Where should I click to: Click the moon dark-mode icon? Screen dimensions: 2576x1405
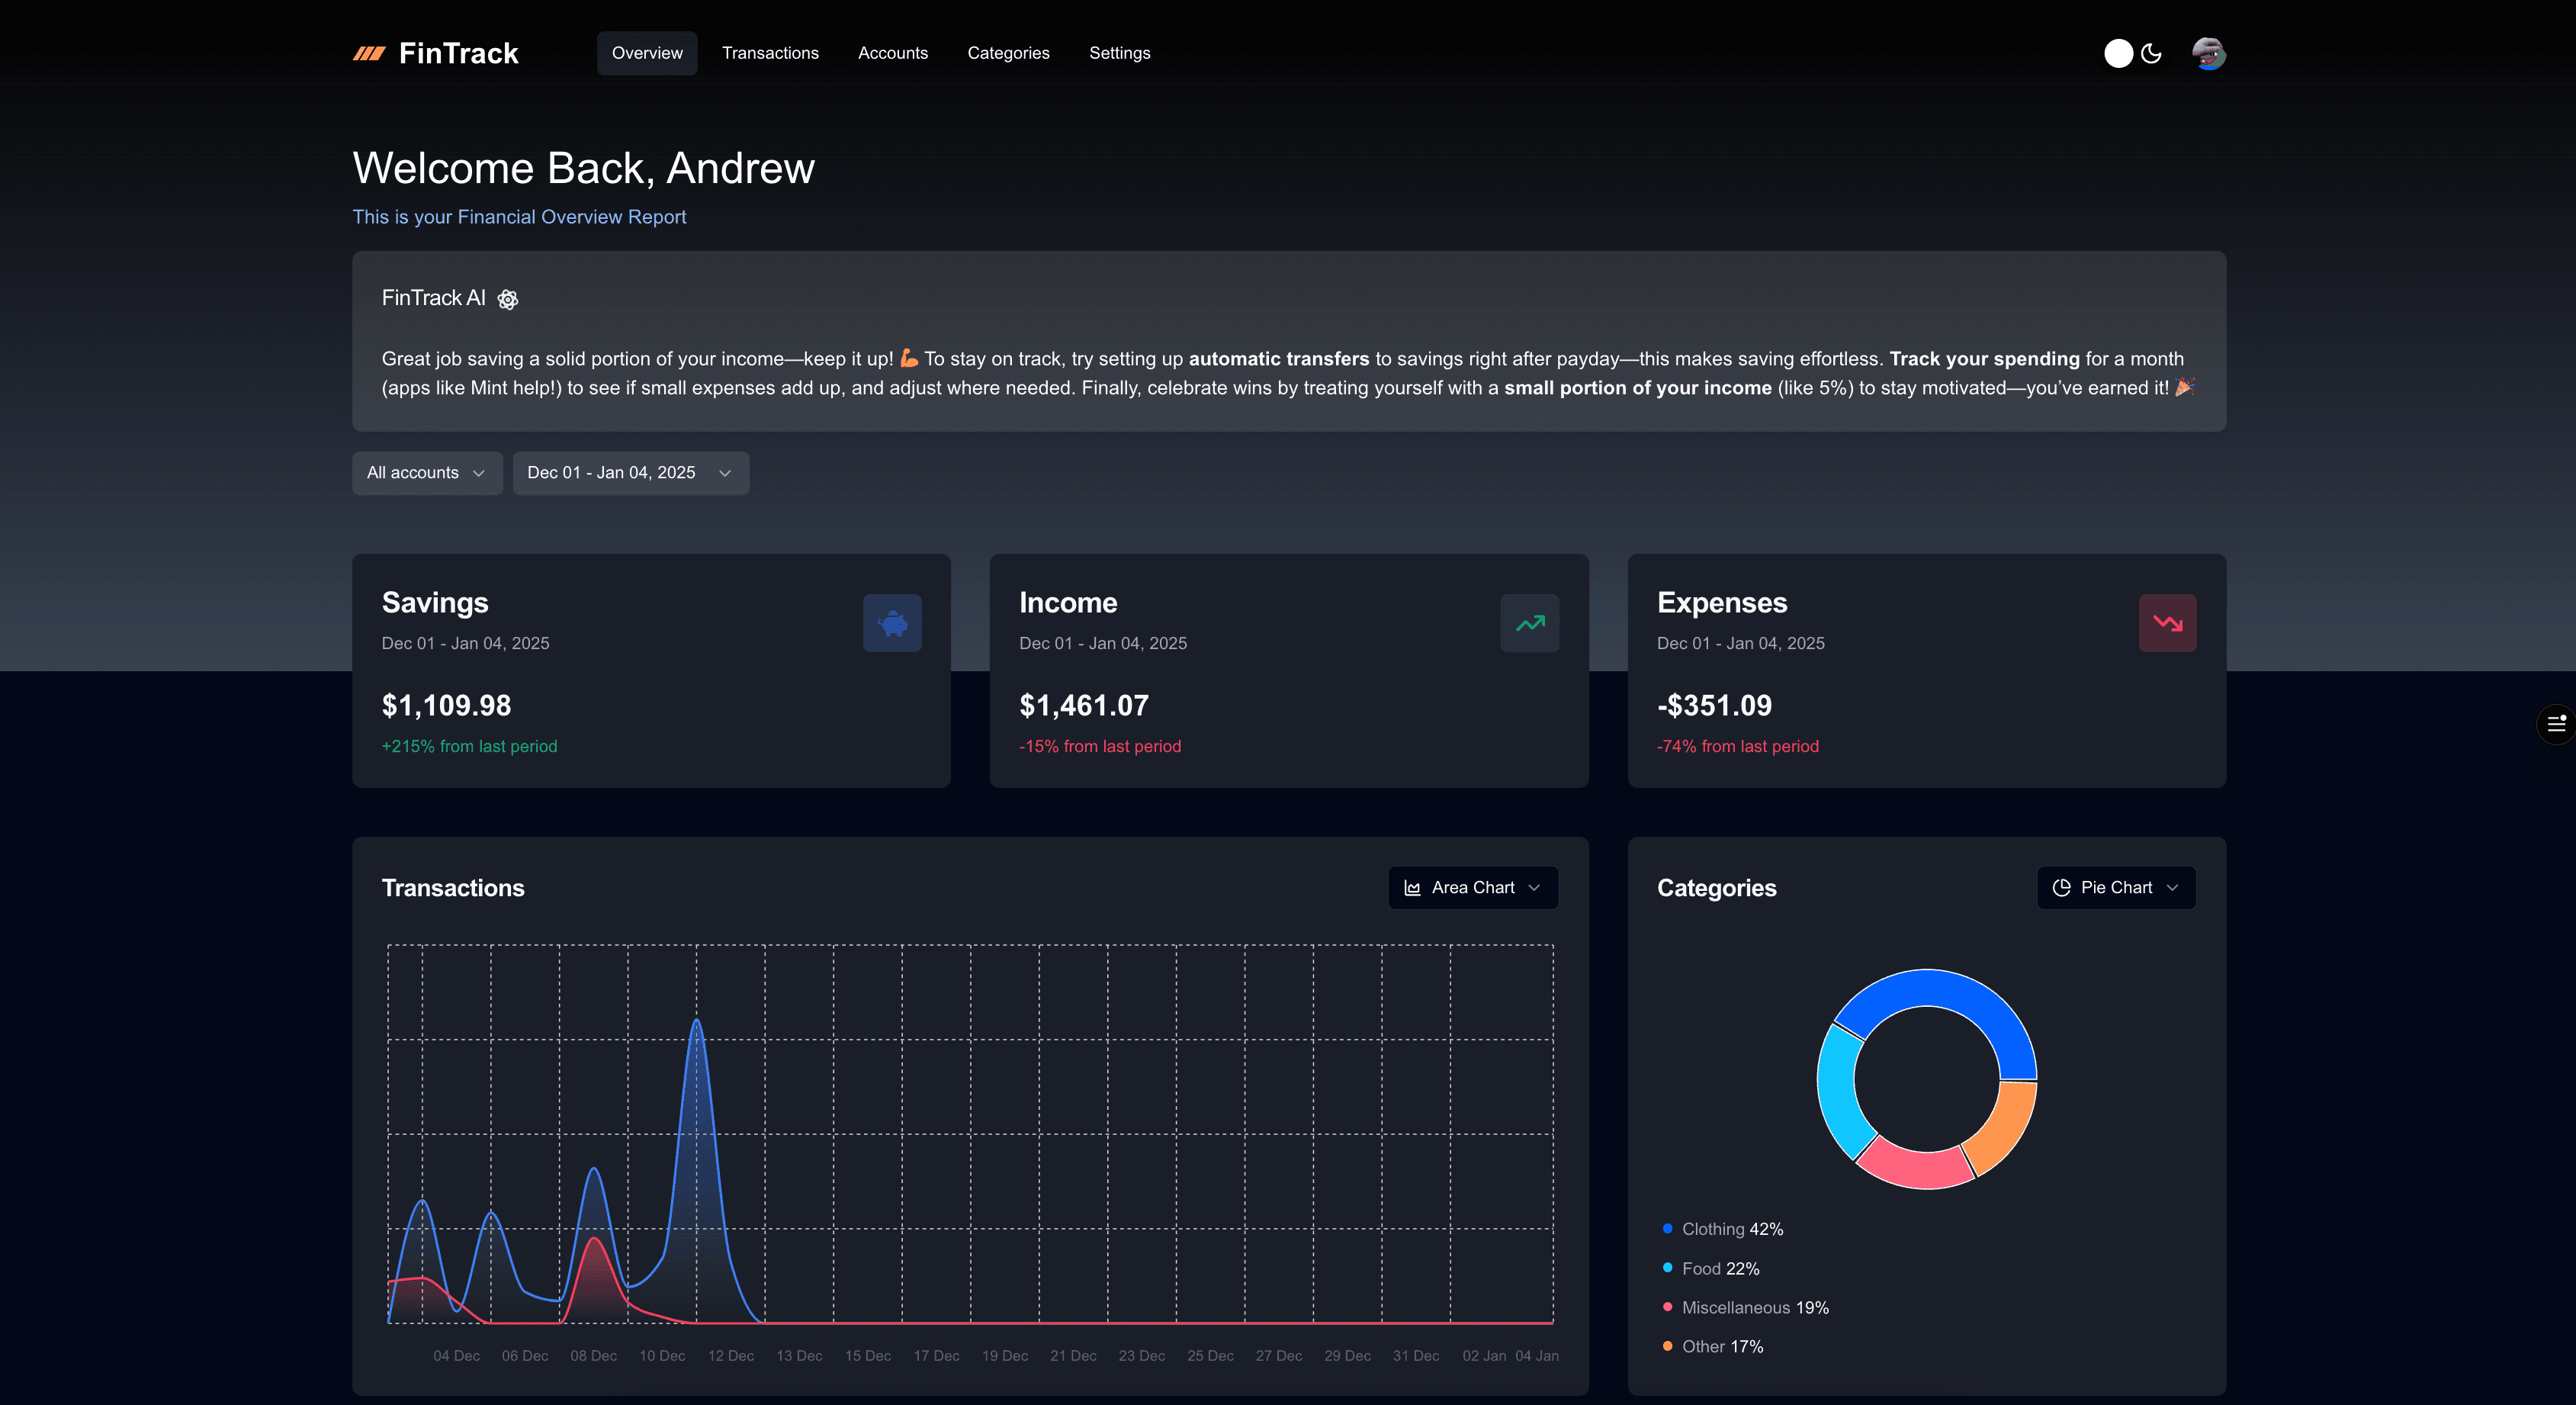2151,53
